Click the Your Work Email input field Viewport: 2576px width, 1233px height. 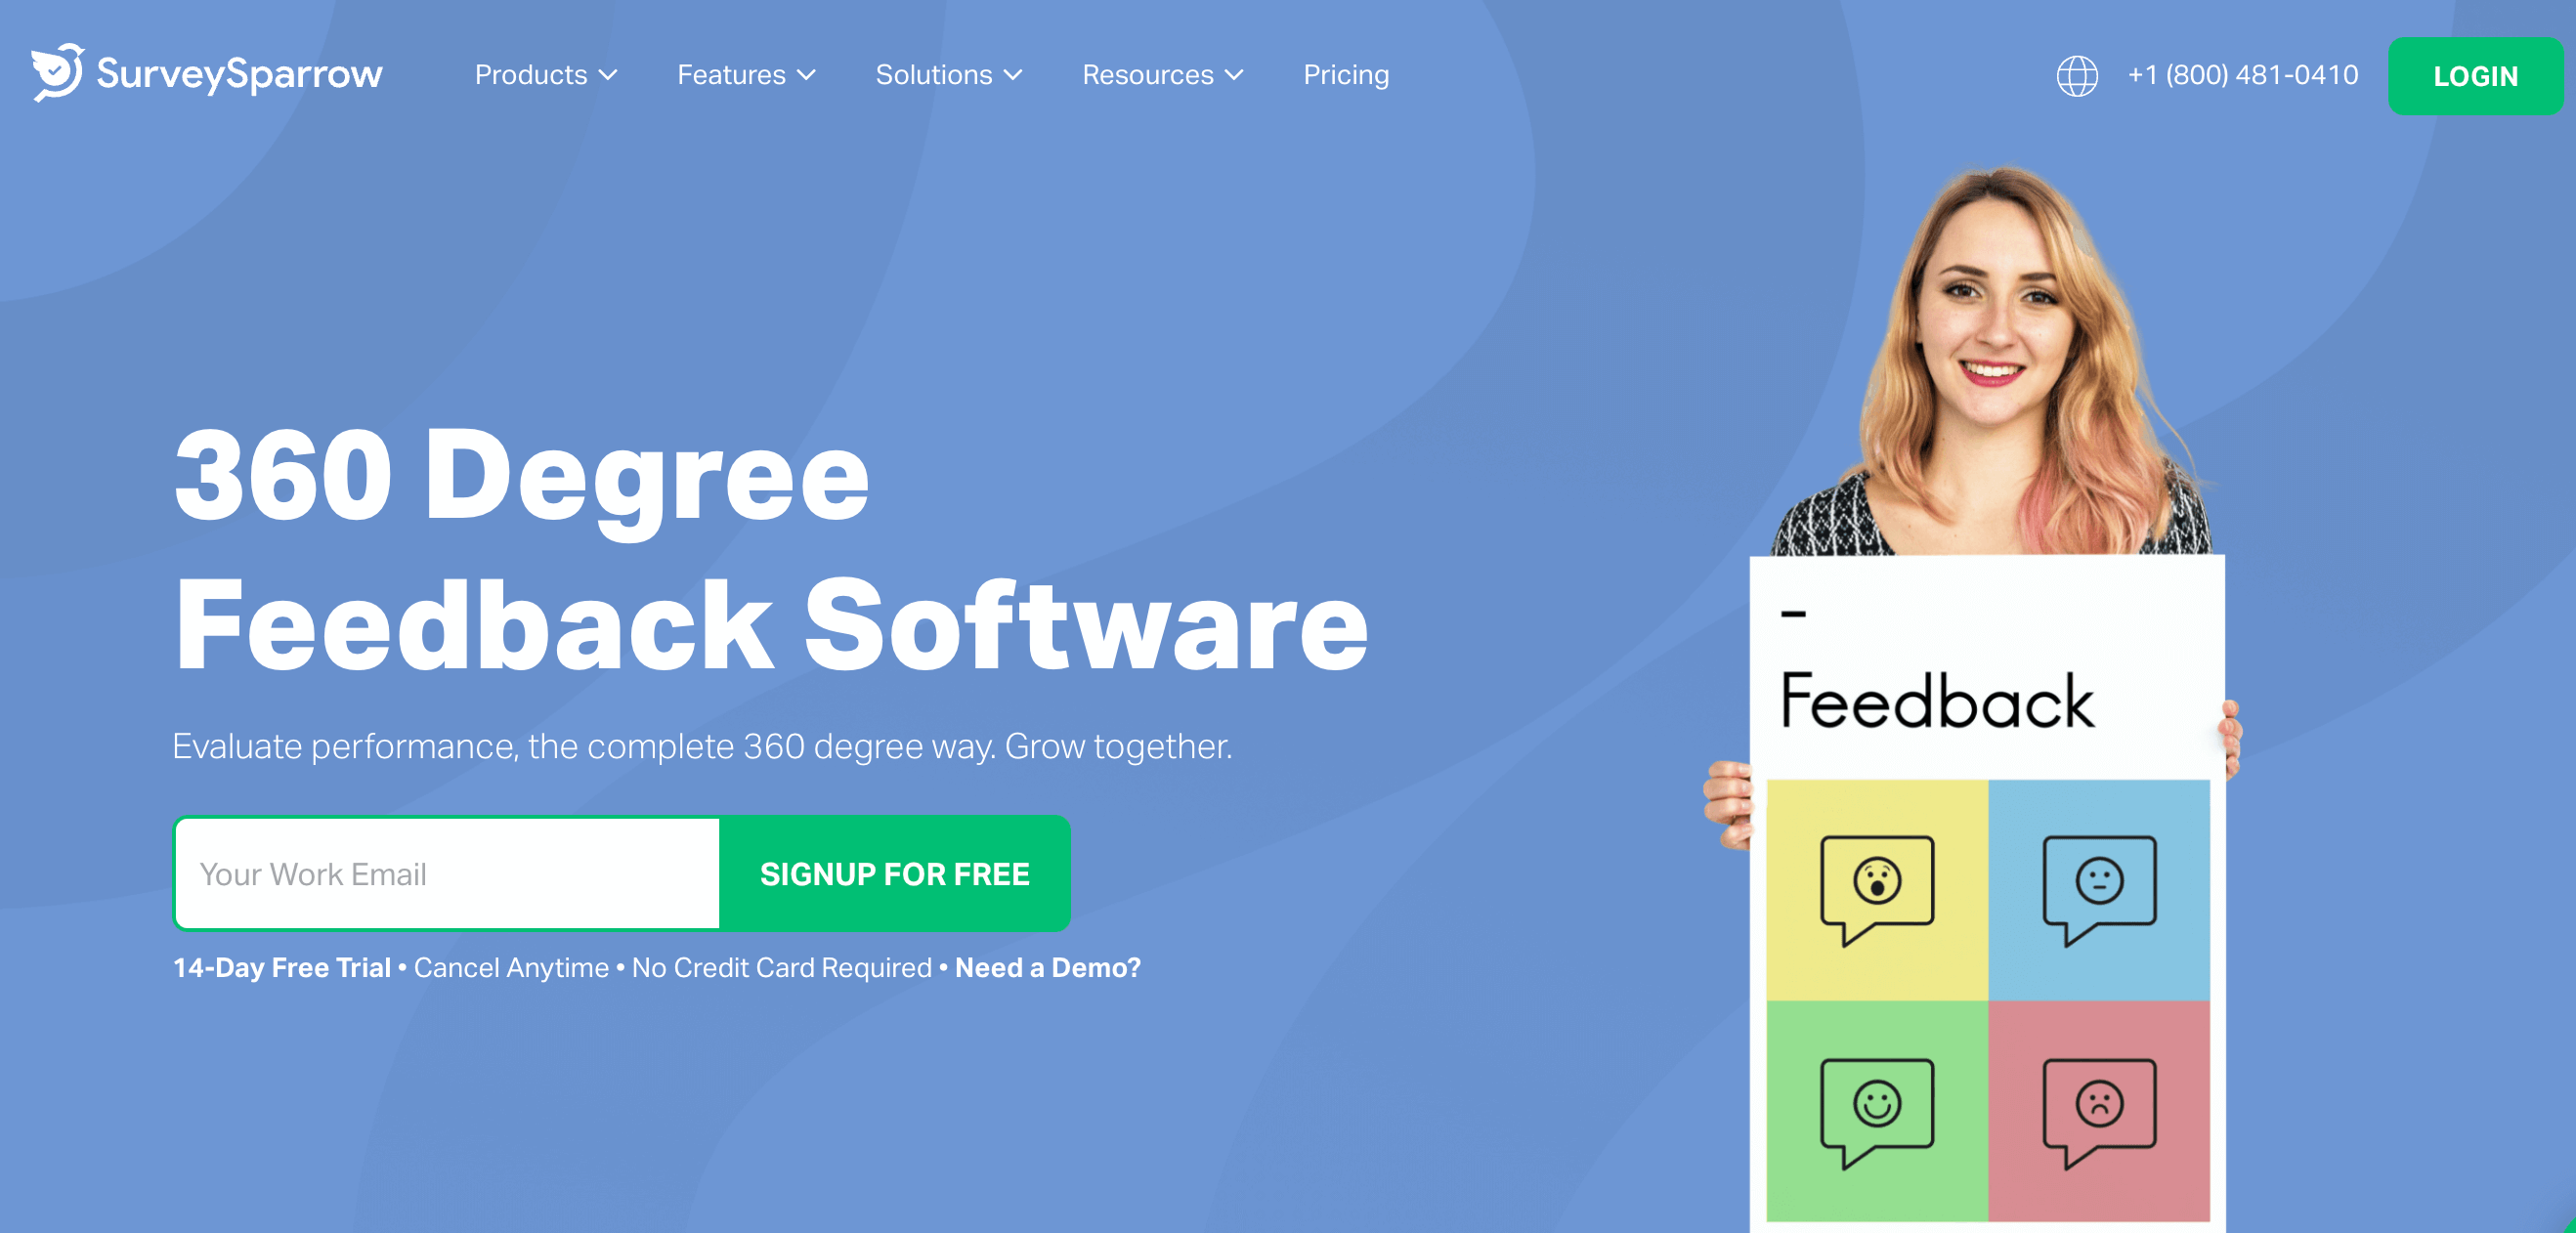click(447, 873)
